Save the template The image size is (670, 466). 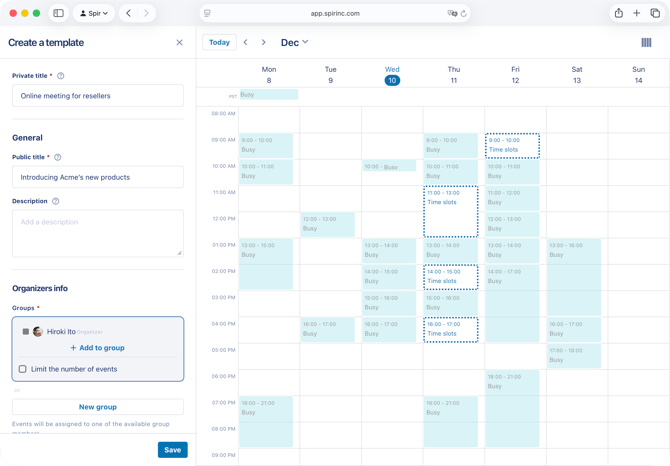pyautogui.click(x=172, y=450)
